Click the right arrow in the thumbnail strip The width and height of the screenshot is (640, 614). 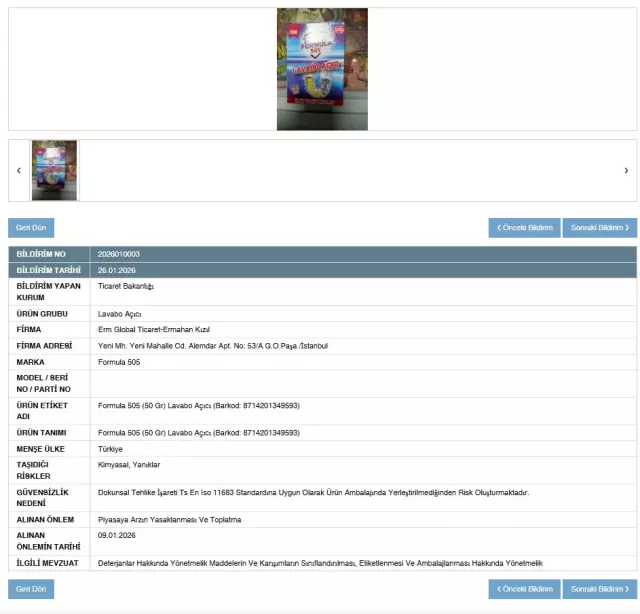(626, 171)
